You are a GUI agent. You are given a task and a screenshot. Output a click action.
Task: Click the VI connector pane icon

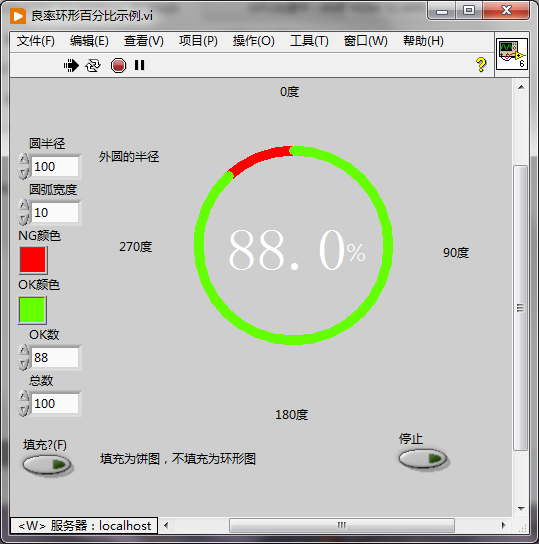[512, 54]
